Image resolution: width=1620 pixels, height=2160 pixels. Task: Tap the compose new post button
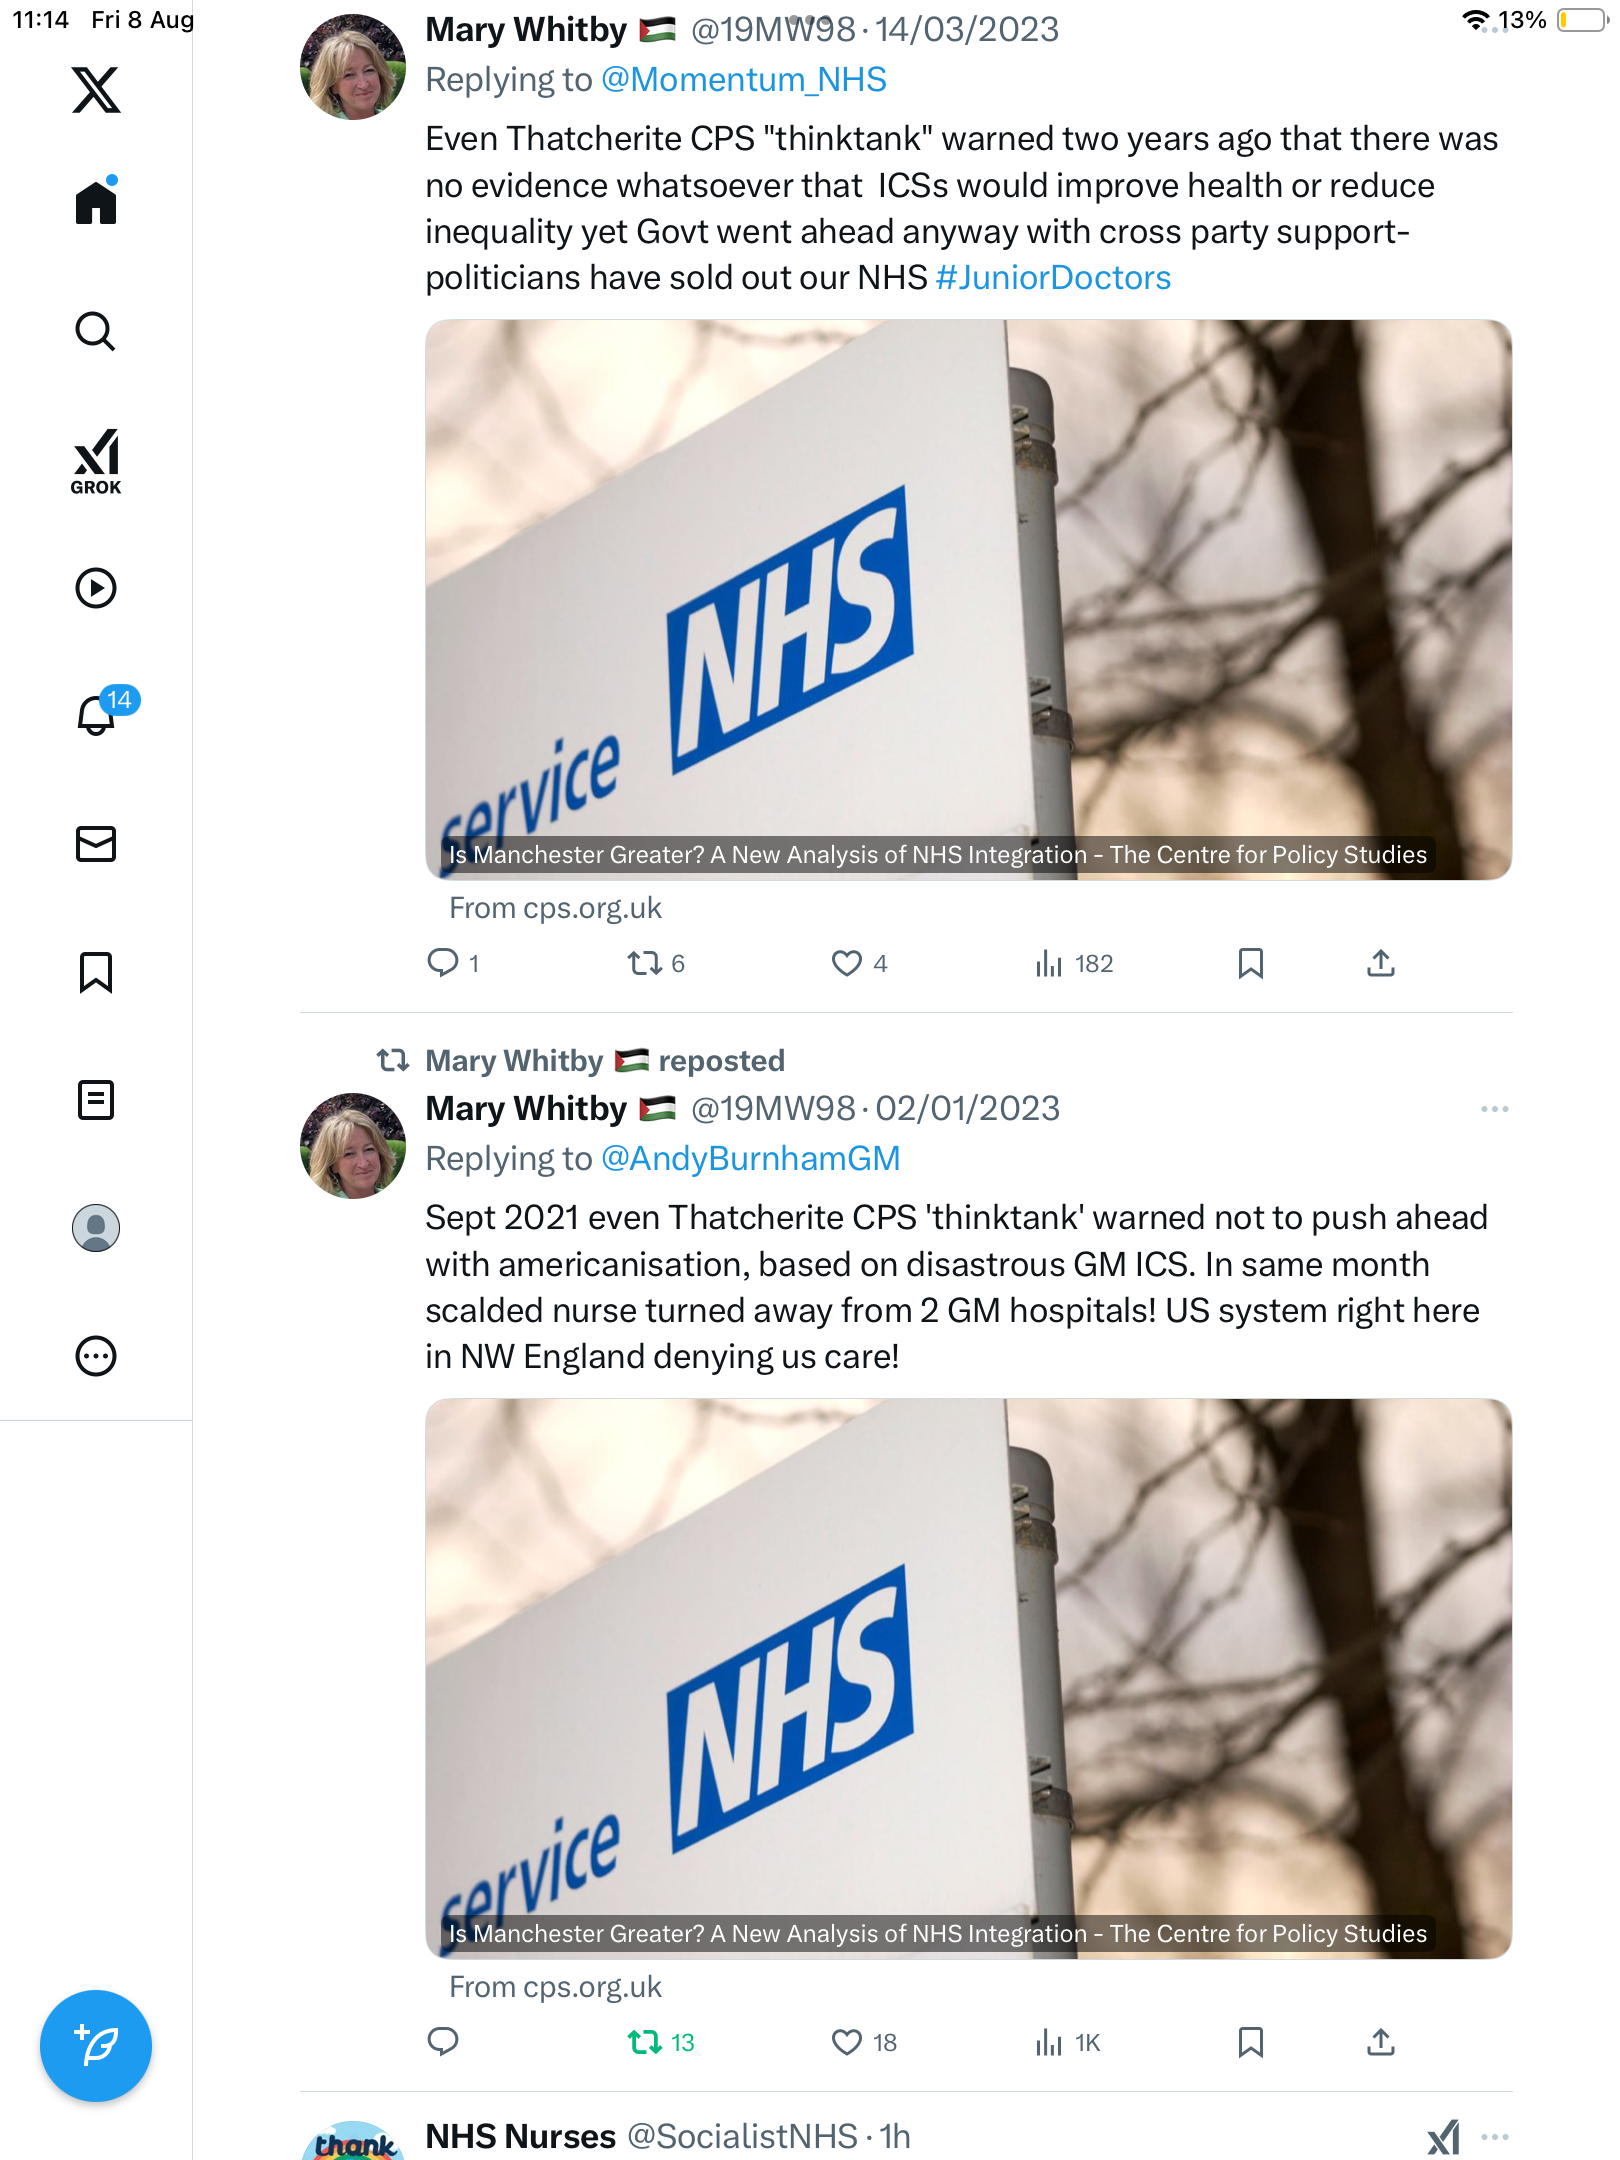tap(96, 2046)
